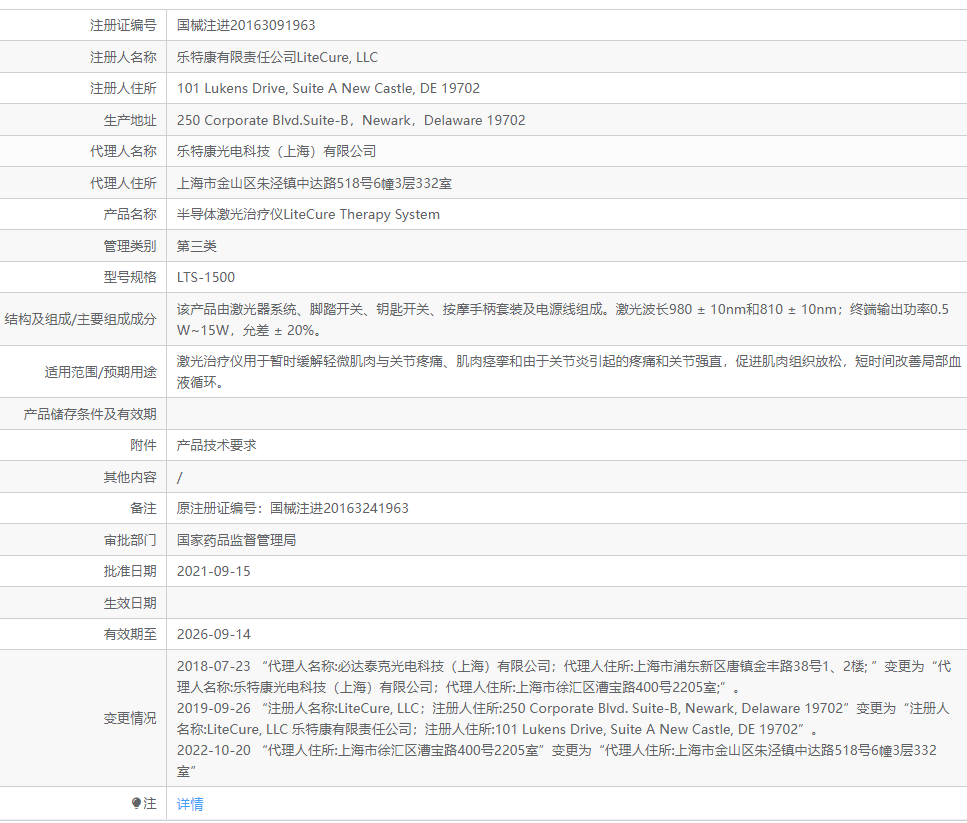The width and height of the screenshot is (967, 823).
Task: Click the 适用范围/预期用途 label
Action: tap(101, 372)
